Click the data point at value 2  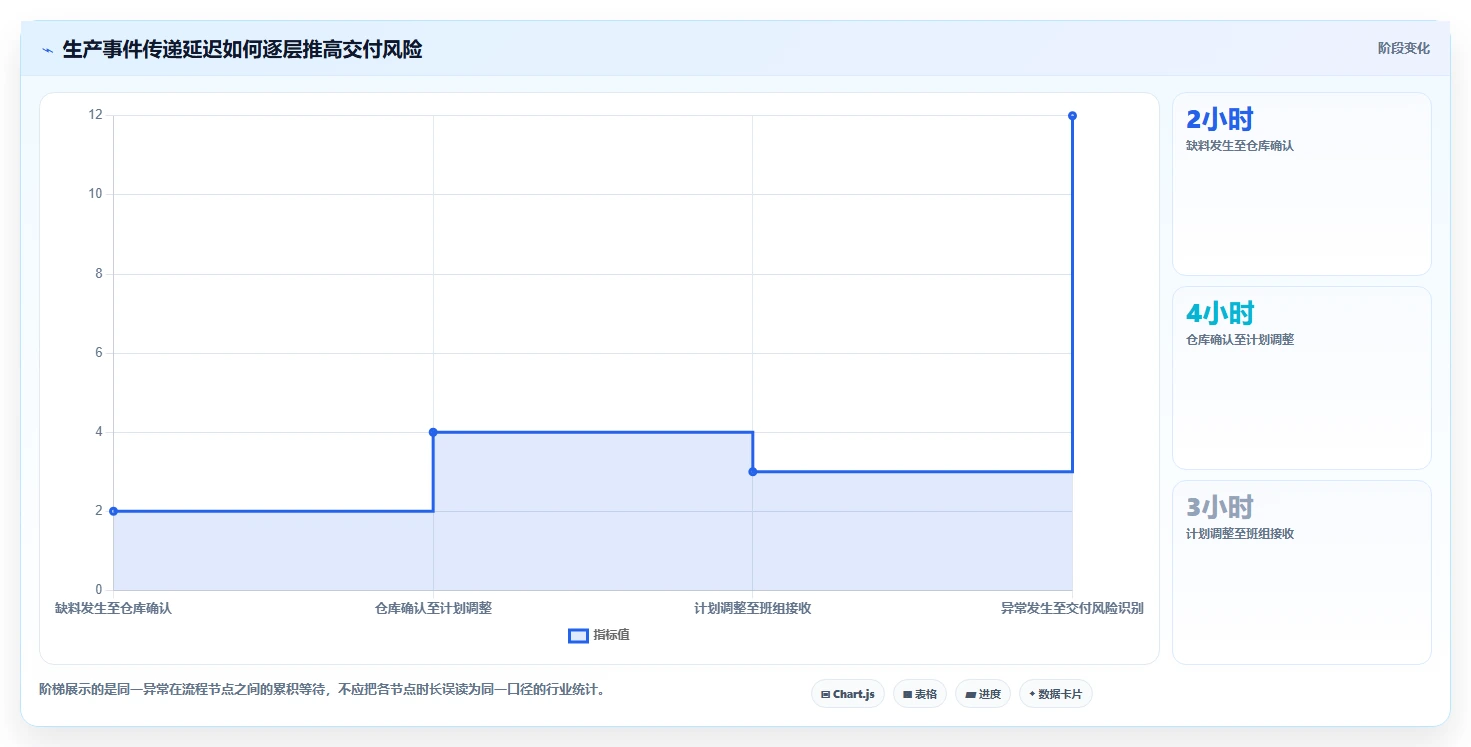pos(113,511)
